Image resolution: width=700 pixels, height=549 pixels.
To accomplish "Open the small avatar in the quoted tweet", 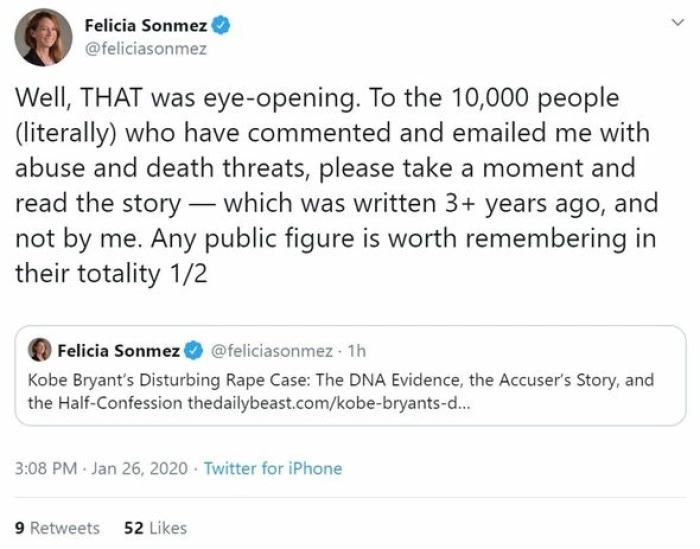I will (39, 350).
